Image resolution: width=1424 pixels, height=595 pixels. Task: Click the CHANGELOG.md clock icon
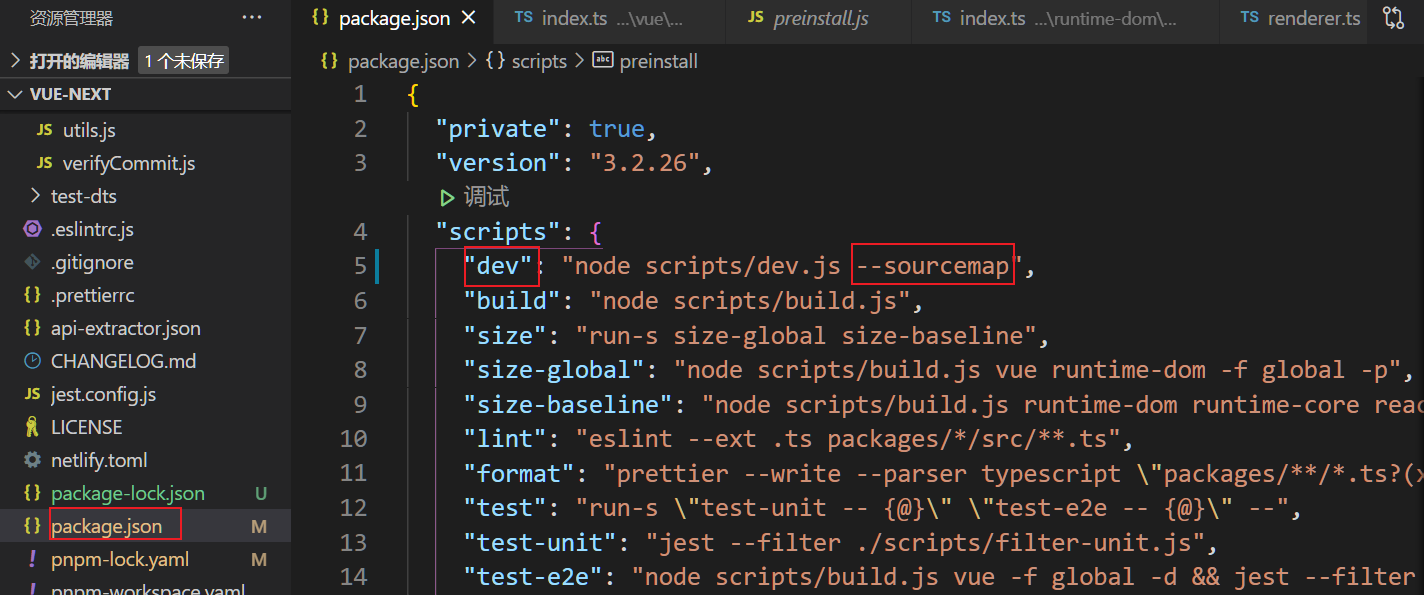coord(32,361)
